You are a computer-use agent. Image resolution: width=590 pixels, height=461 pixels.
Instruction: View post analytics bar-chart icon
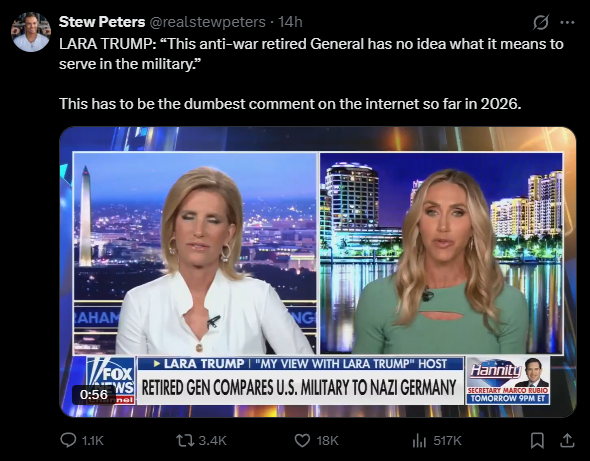(x=419, y=440)
